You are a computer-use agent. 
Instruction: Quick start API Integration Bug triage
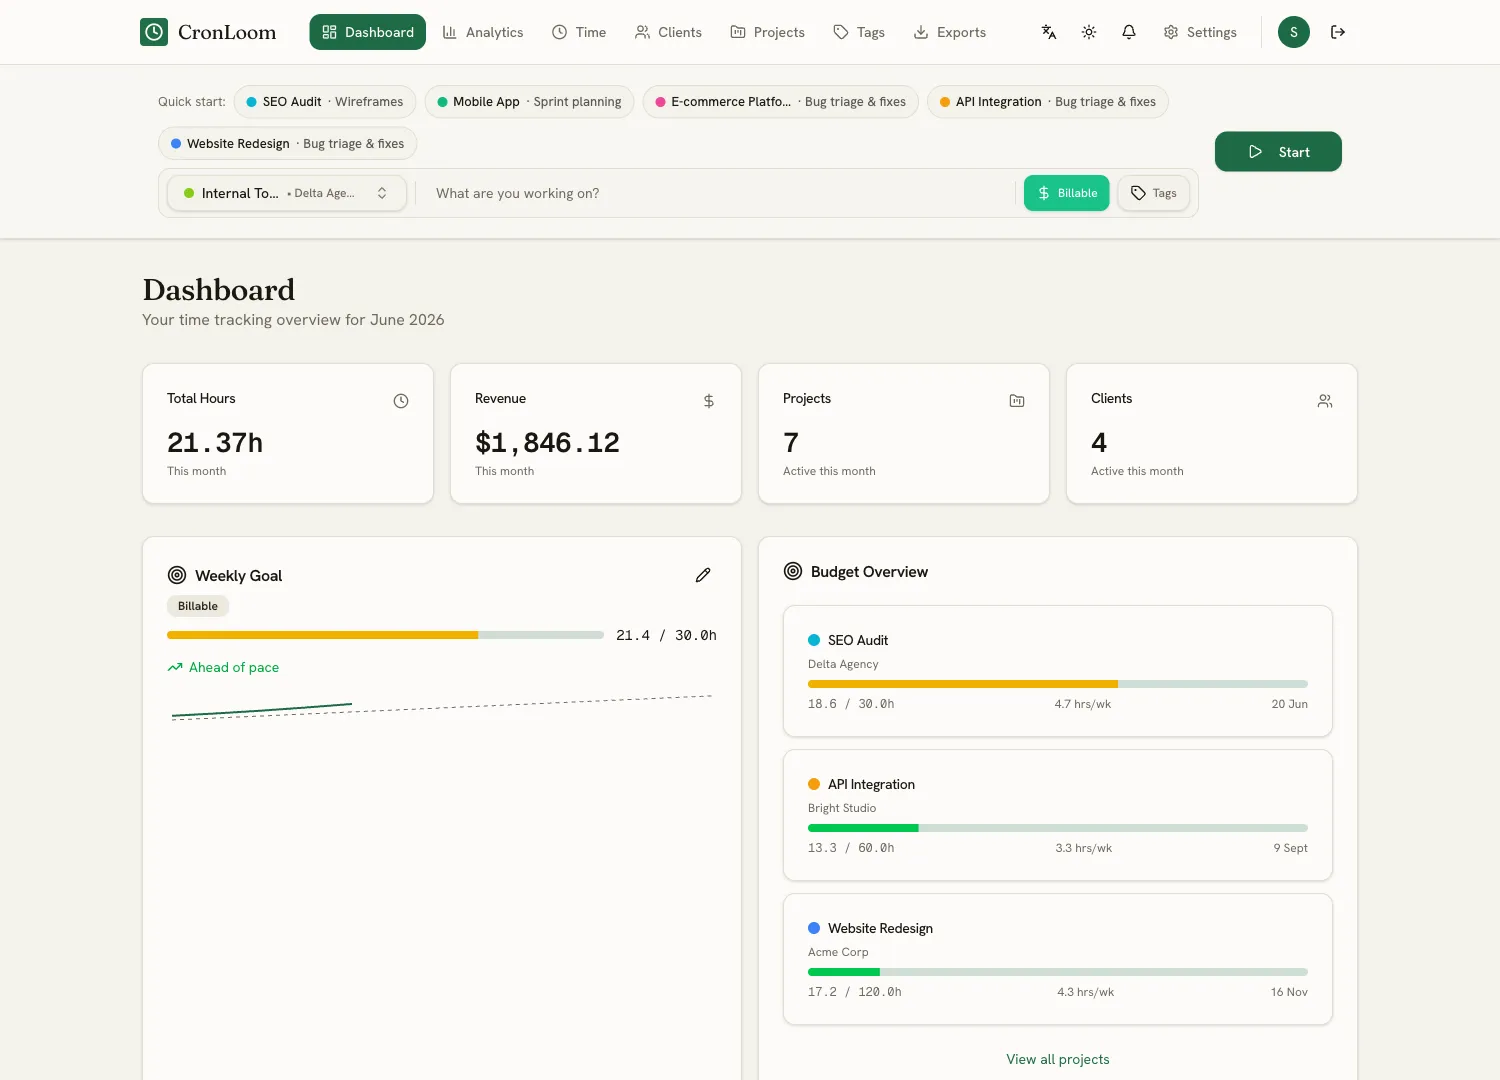click(1048, 102)
